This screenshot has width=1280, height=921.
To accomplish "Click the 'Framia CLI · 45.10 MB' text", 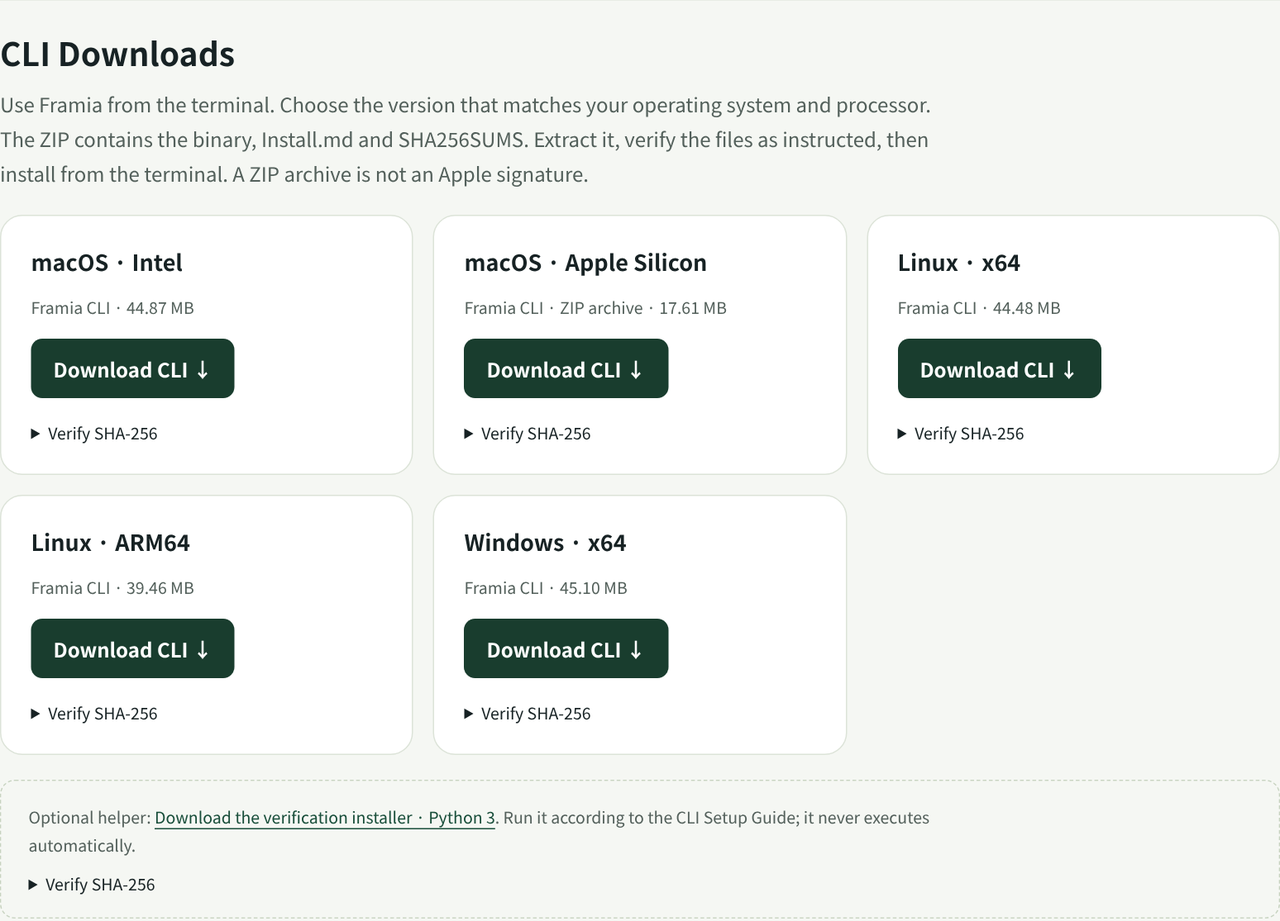I will [546, 588].
